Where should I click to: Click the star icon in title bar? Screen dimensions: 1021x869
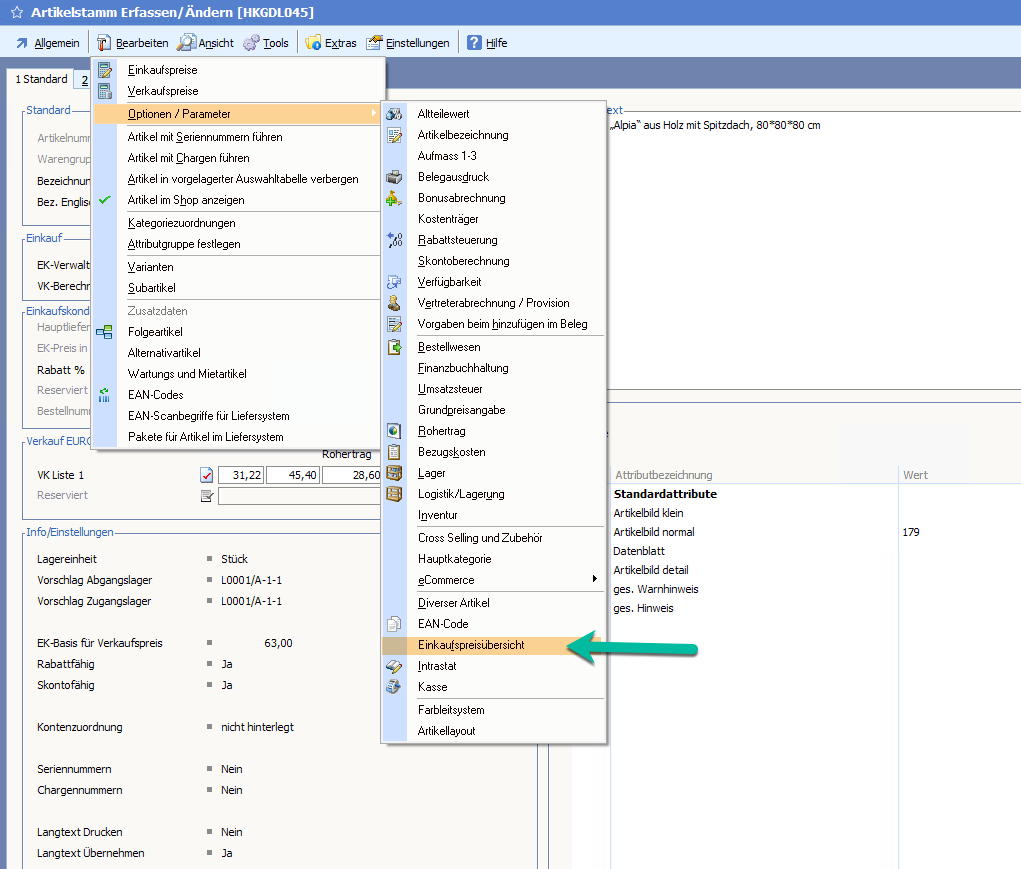tap(16, 13)
